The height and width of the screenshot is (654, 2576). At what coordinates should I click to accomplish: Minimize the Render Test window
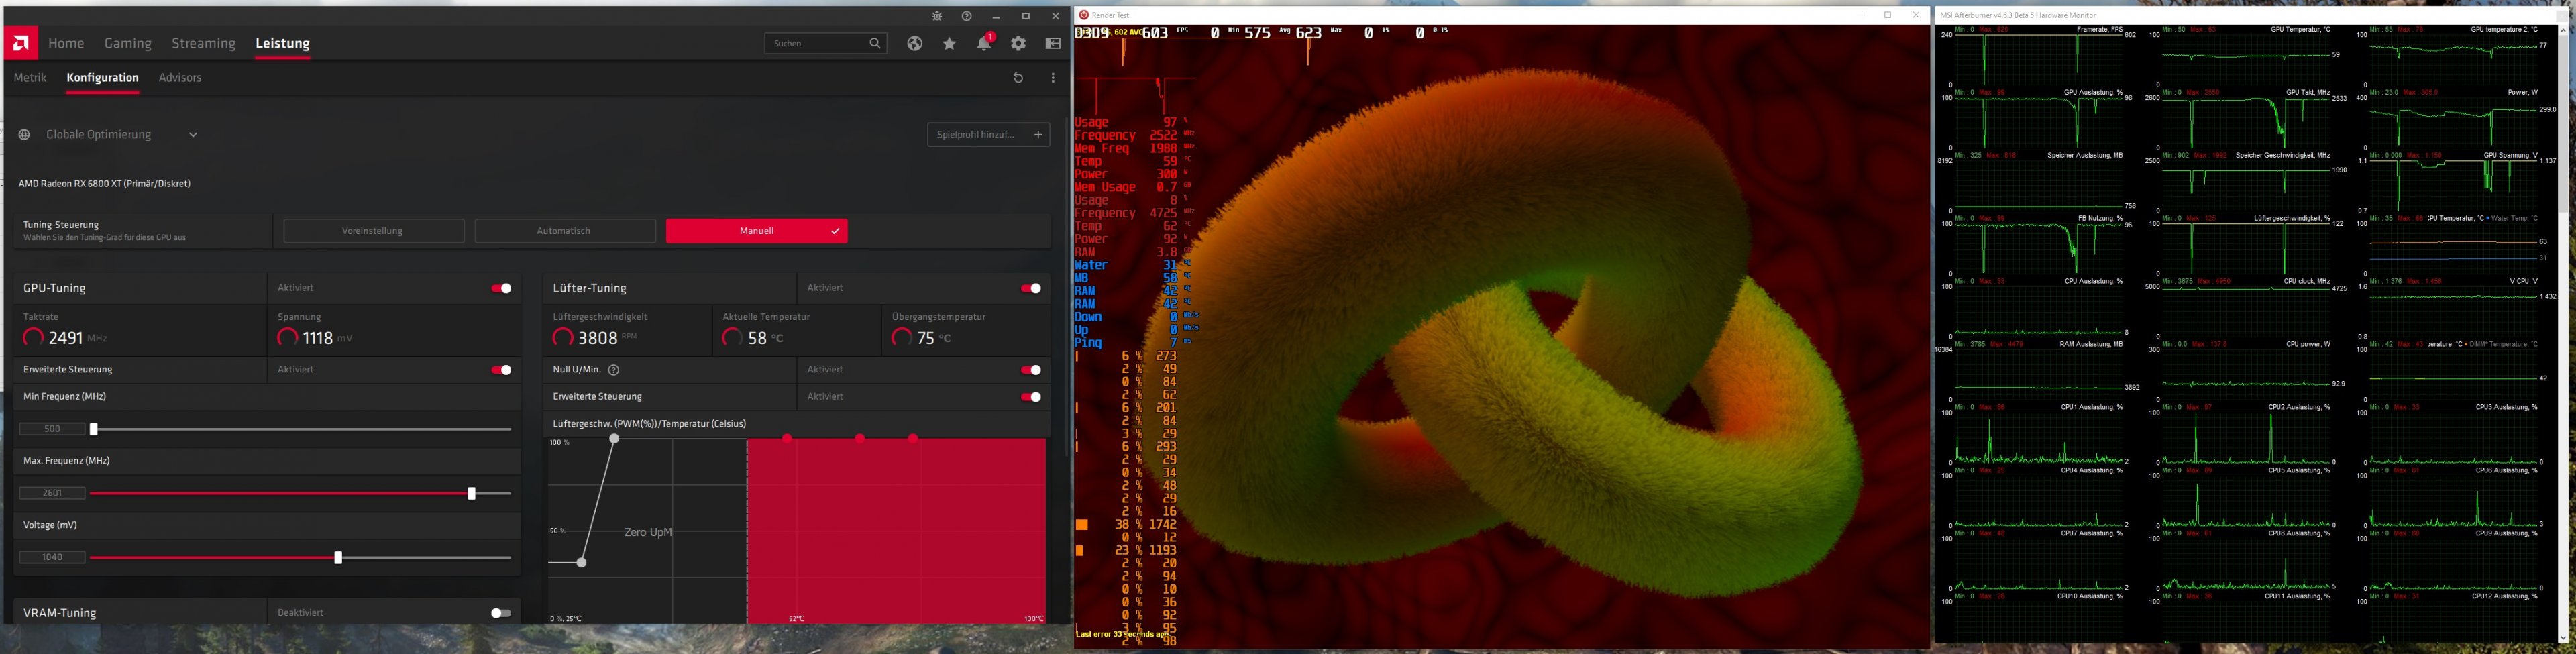coord(1860,15)
